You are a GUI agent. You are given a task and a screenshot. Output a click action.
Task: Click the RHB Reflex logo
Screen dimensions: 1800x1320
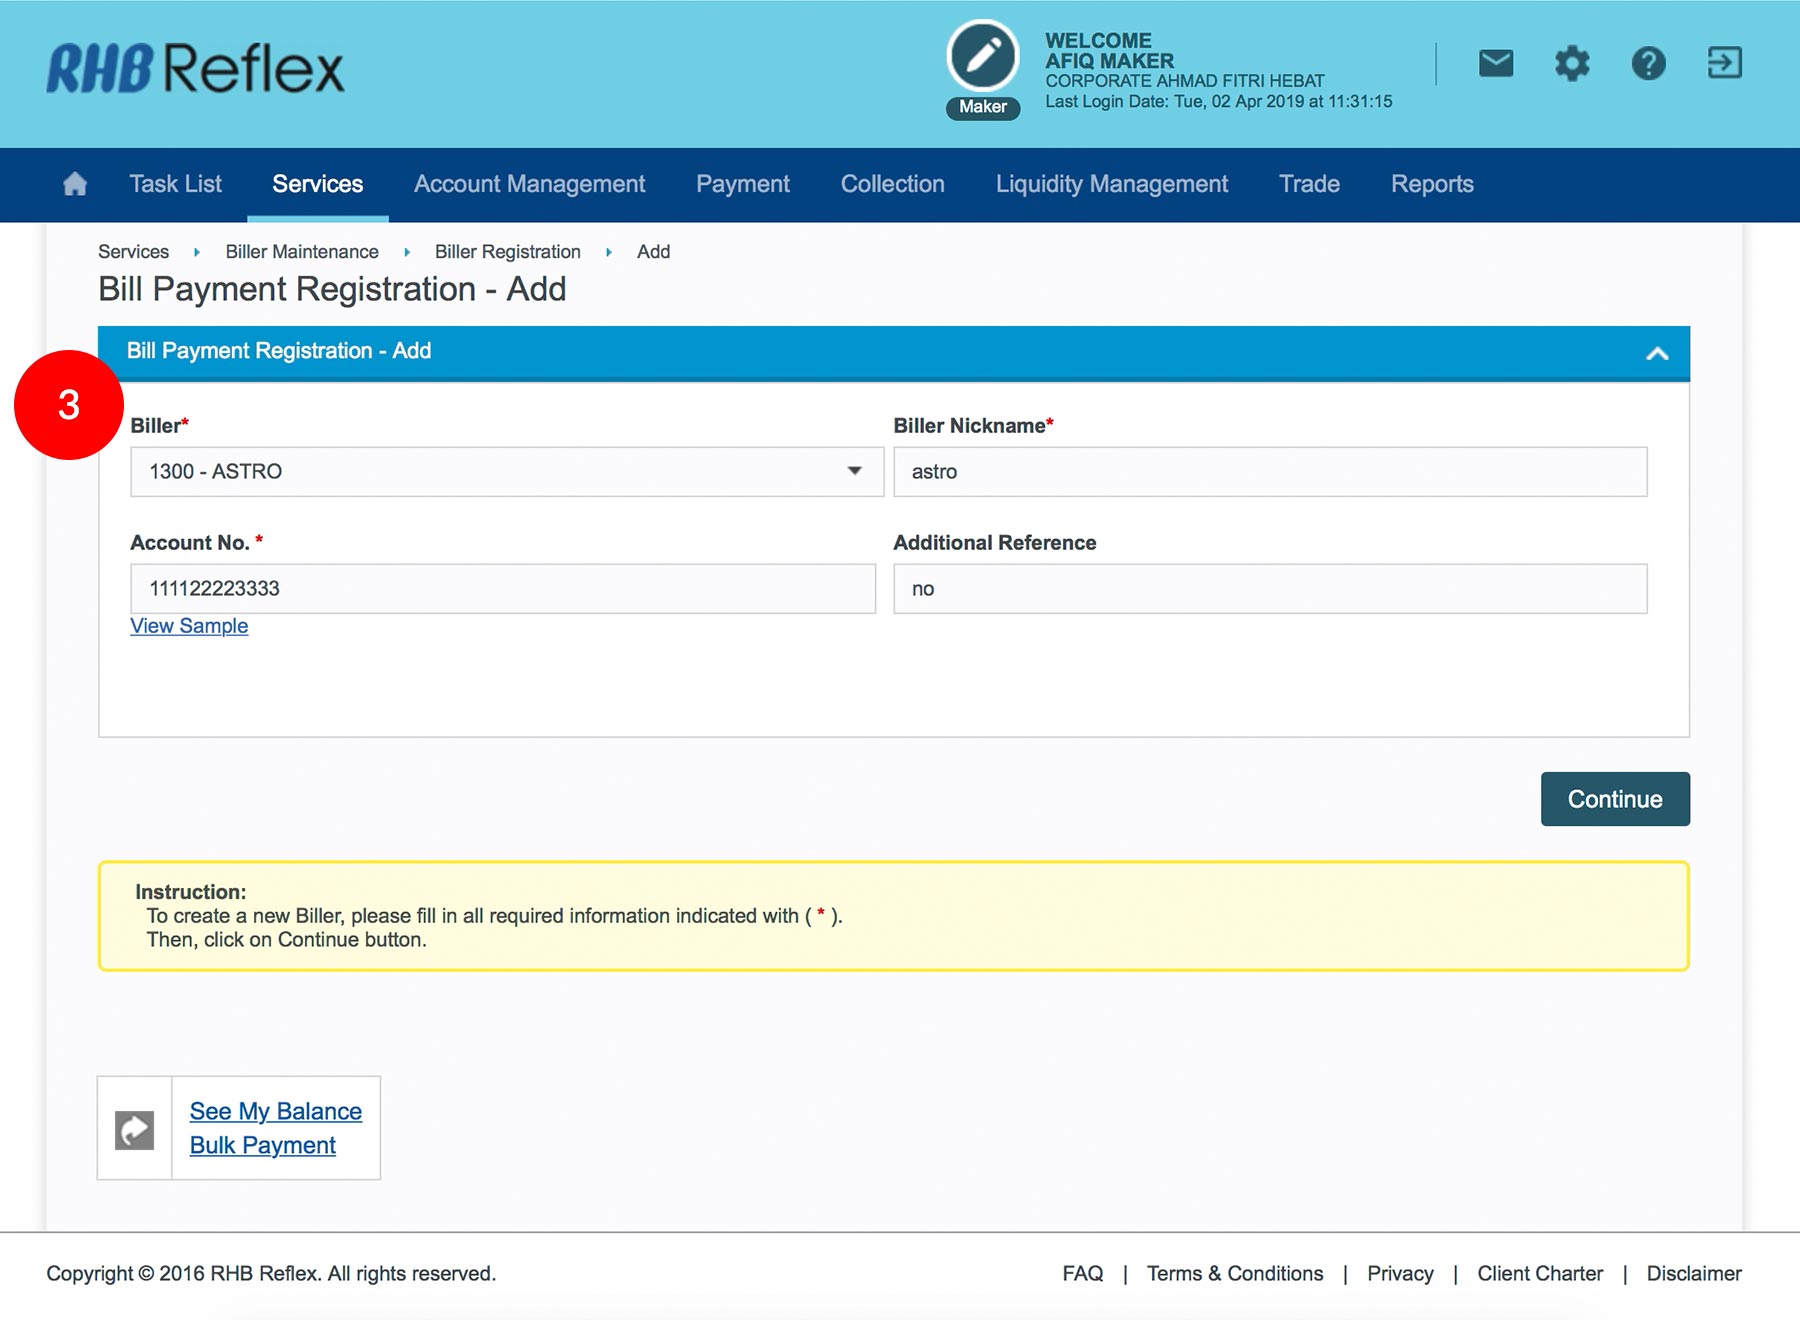coord(196,69)
